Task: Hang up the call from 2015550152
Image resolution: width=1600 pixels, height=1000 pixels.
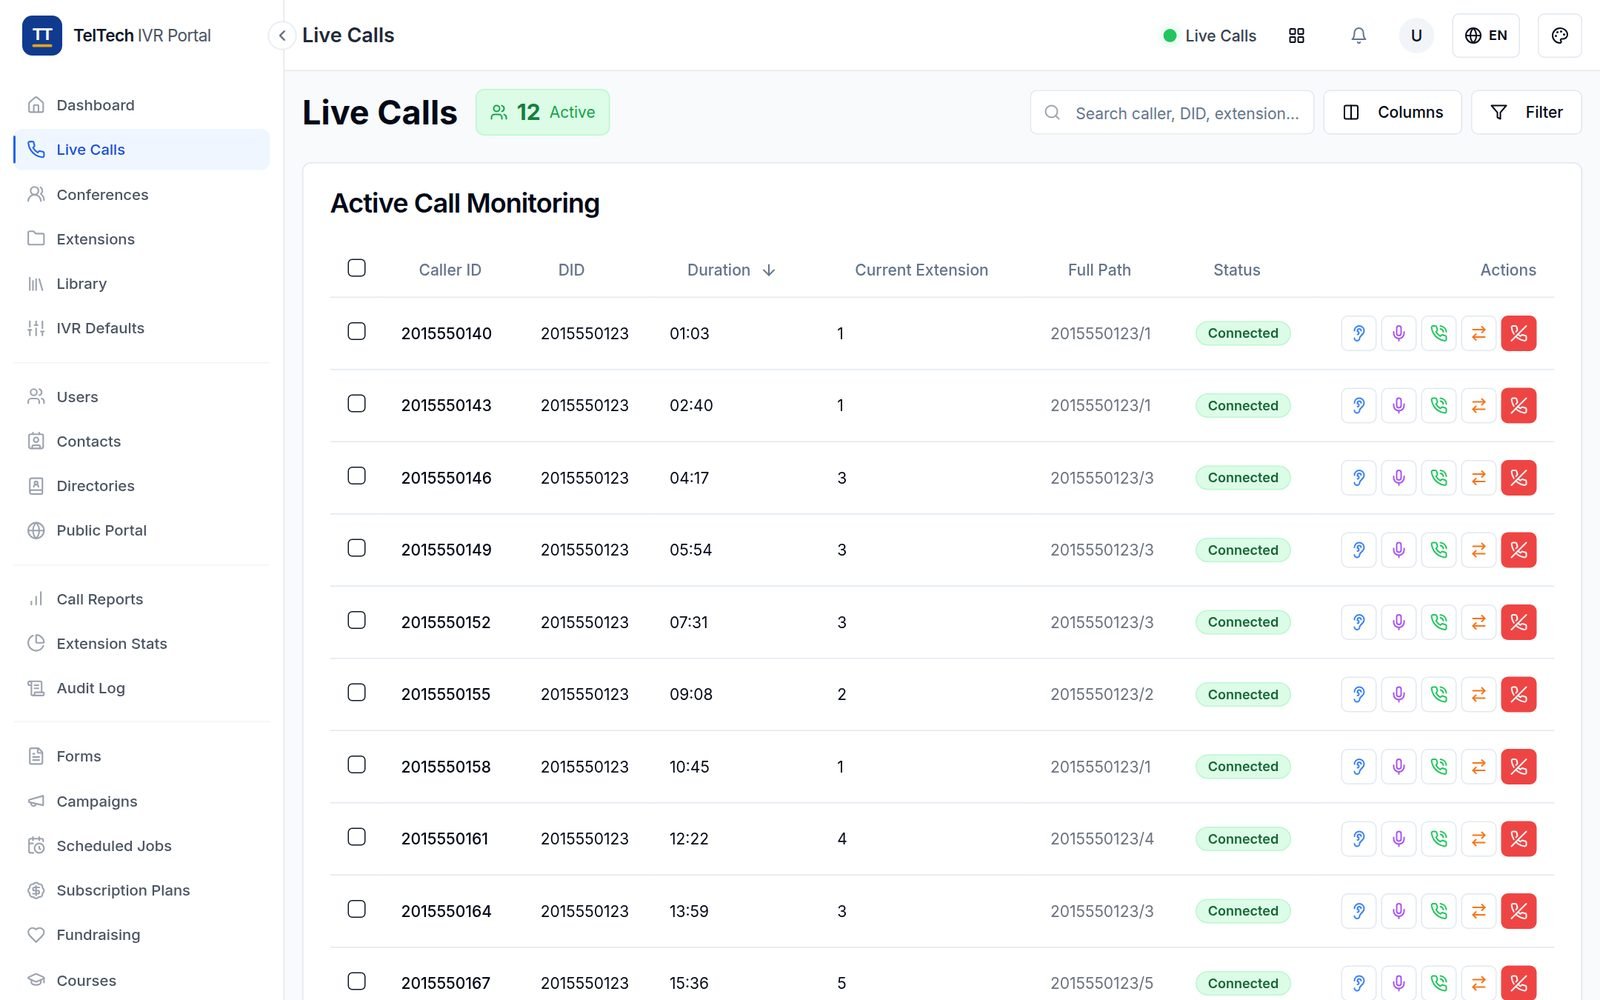Action: [x=1518, y=622]
